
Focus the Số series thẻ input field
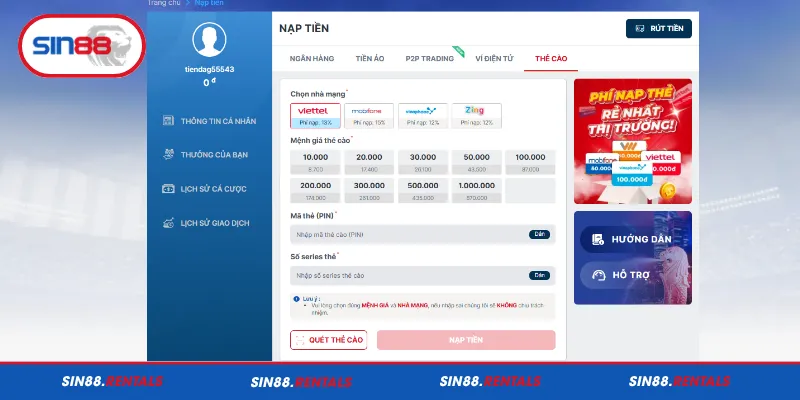tap(423, 276)
